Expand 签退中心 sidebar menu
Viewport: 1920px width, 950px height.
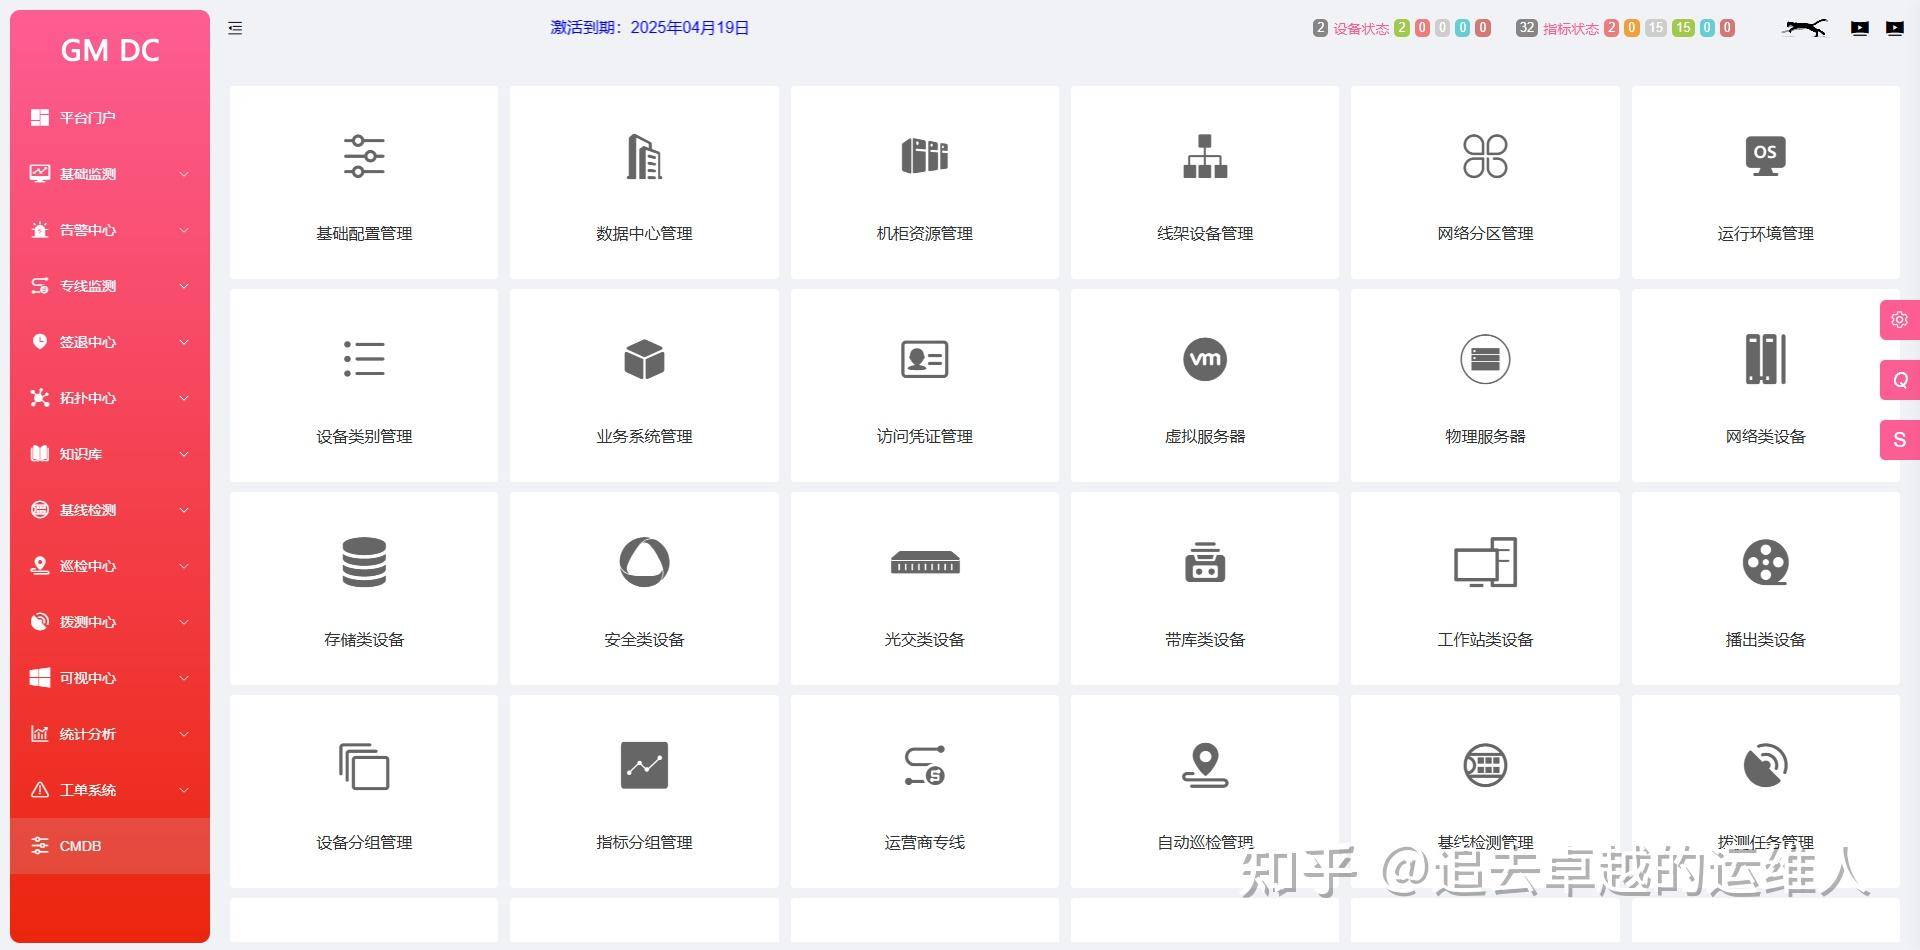110,342
